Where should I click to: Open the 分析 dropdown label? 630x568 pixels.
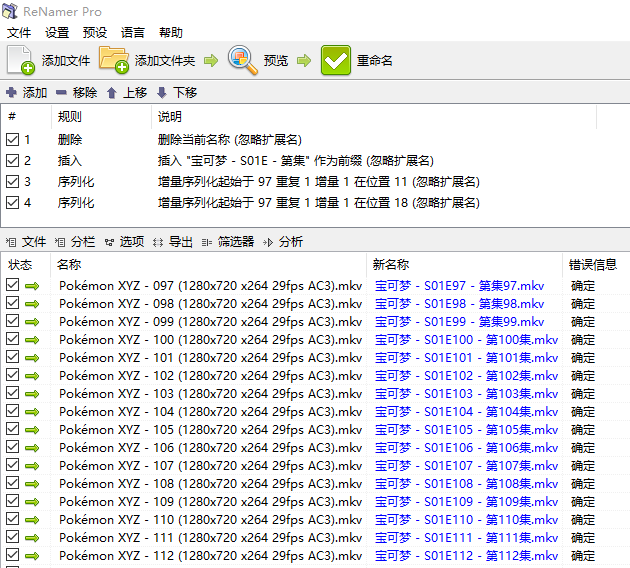291,242
